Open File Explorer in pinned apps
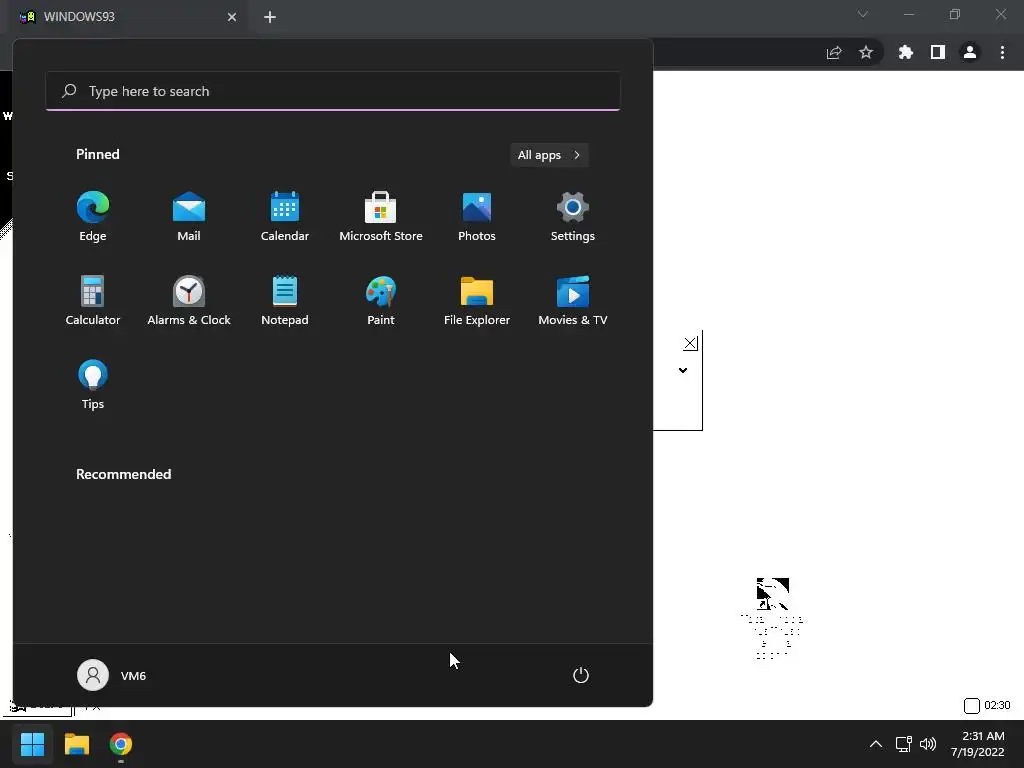This screenshot has width=1024, height=768. 477,300
